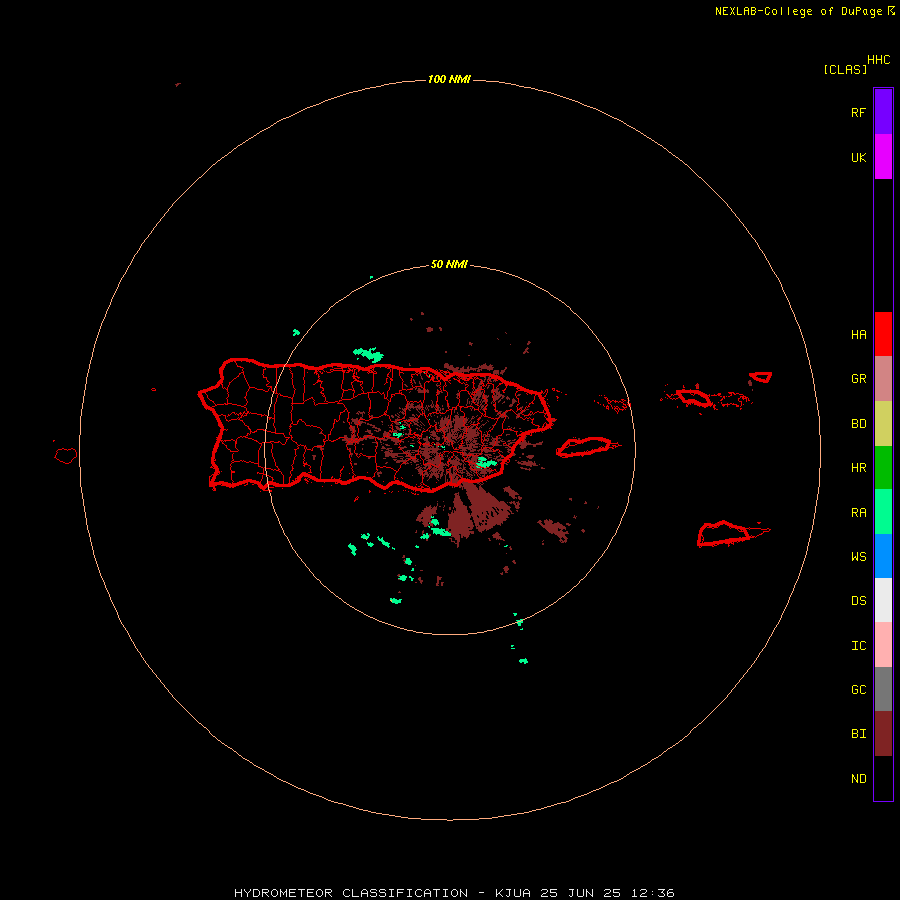Click the 'RF' legend label

[858, 112]
